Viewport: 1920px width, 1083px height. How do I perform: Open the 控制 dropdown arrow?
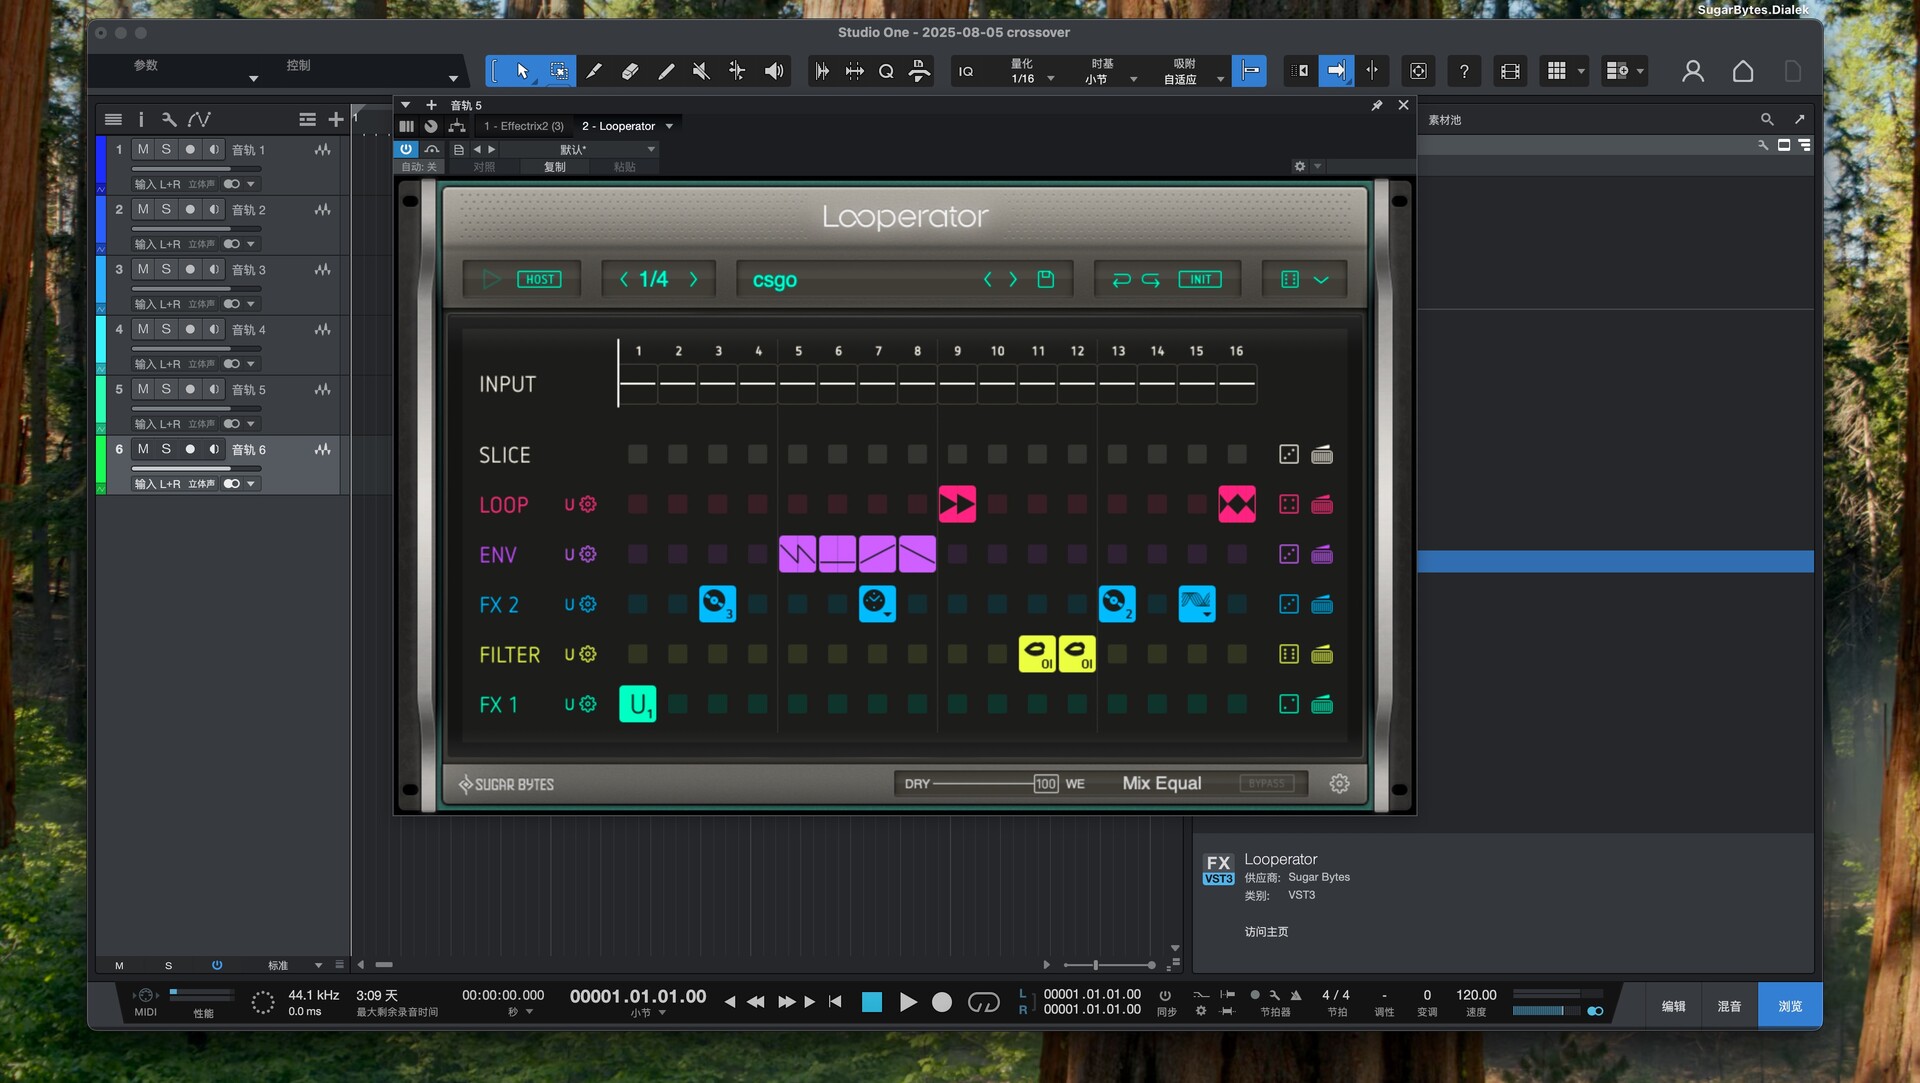pos(453,78)
